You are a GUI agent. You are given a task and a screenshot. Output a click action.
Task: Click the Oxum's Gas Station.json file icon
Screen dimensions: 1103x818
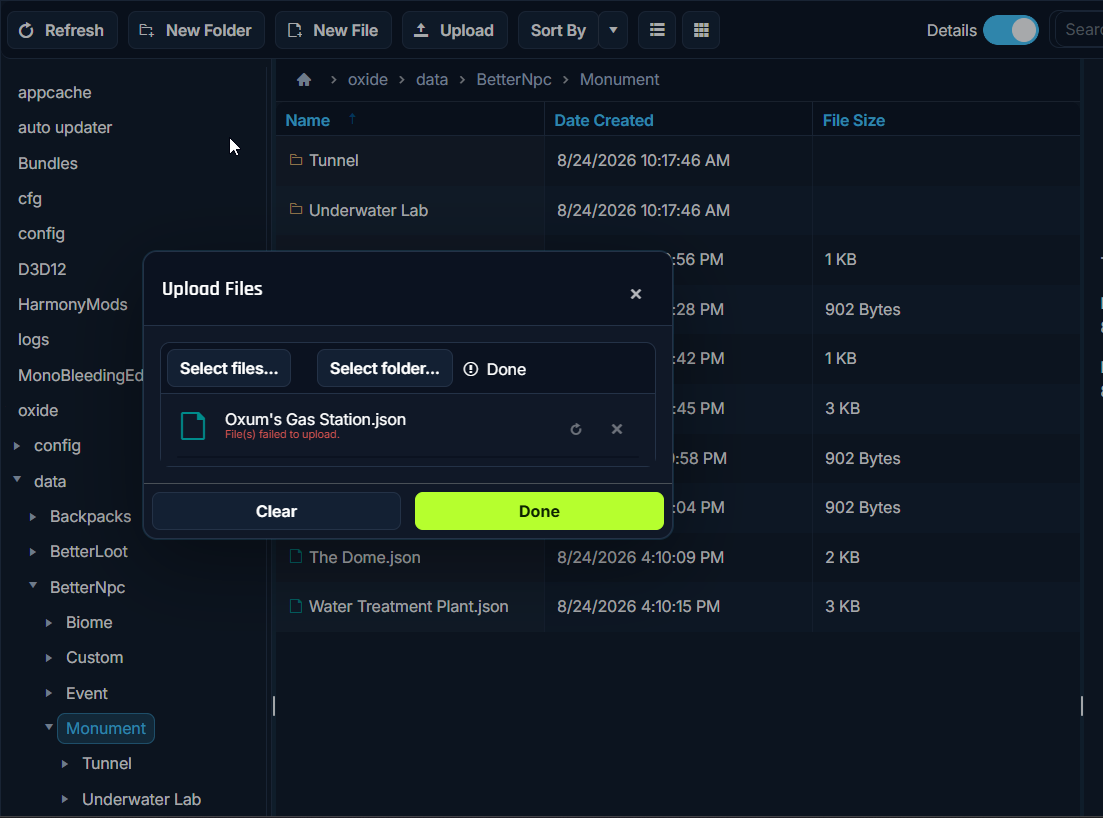[193, 426]
